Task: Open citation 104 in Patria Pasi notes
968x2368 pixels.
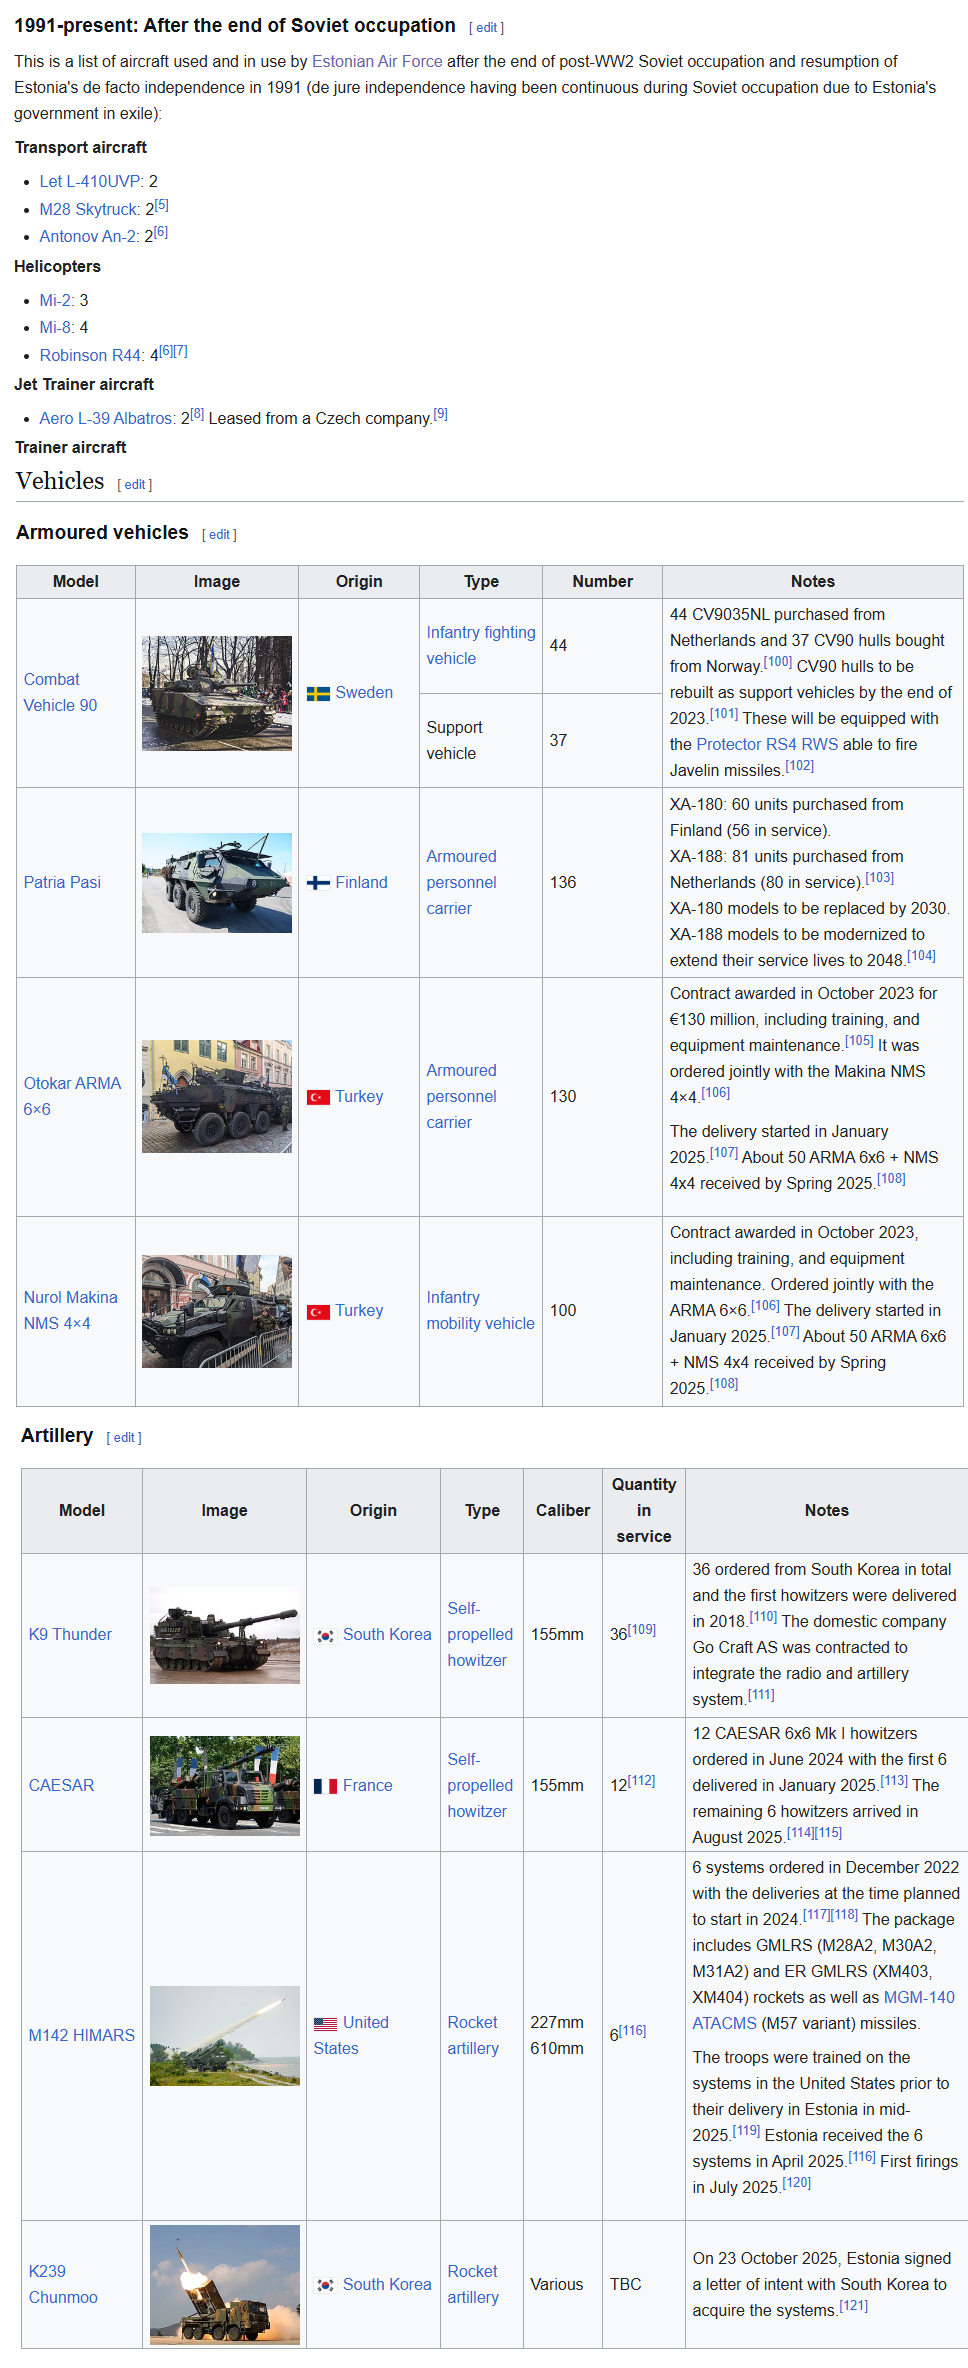Action: [922, 956]
